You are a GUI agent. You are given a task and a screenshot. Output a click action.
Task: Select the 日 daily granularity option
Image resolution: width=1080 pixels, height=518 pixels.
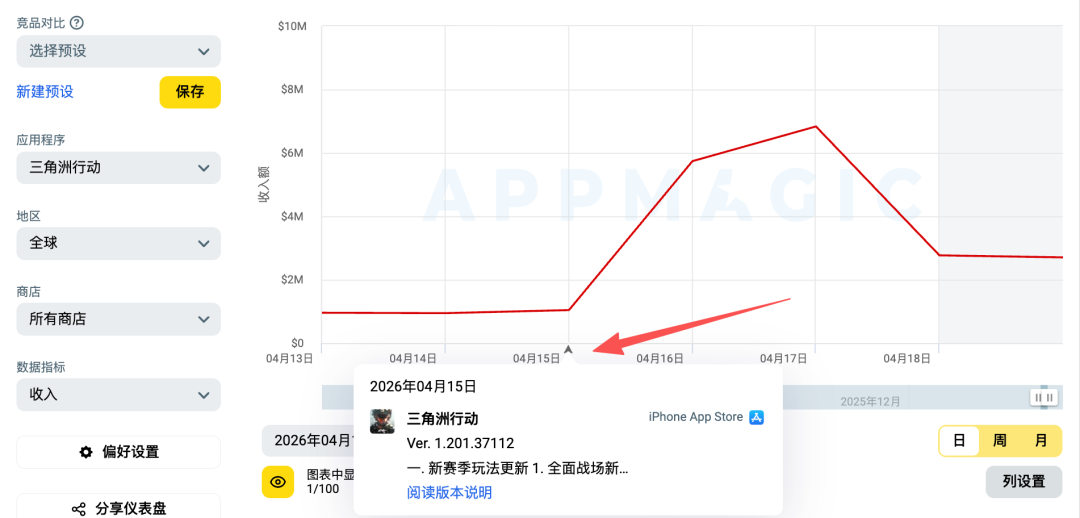tap(959, 441)
